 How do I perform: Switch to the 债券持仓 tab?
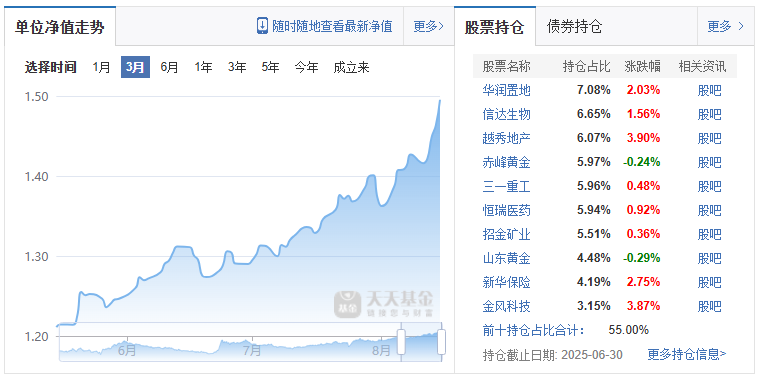[x=575, y=26]
